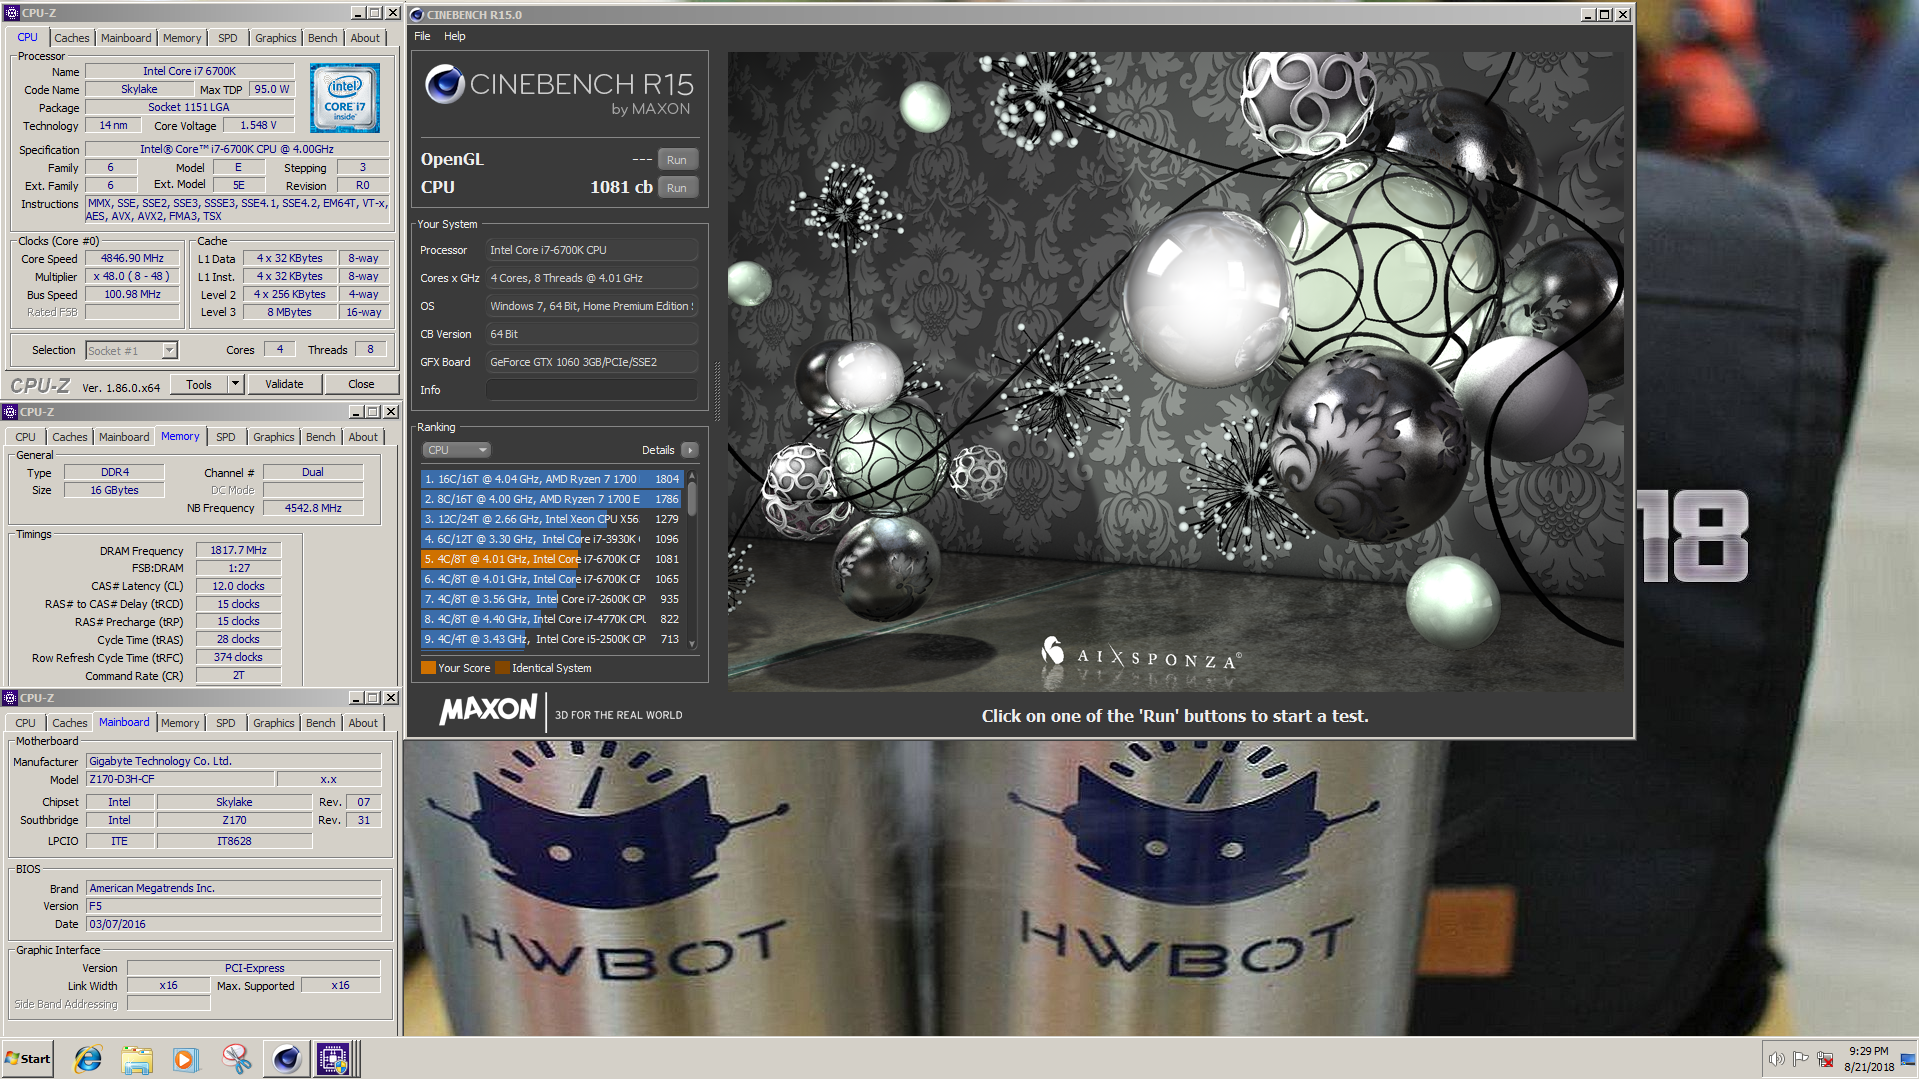Click the Start button
This screenshot has height=1079, width=1919.
coord(28,1059)
